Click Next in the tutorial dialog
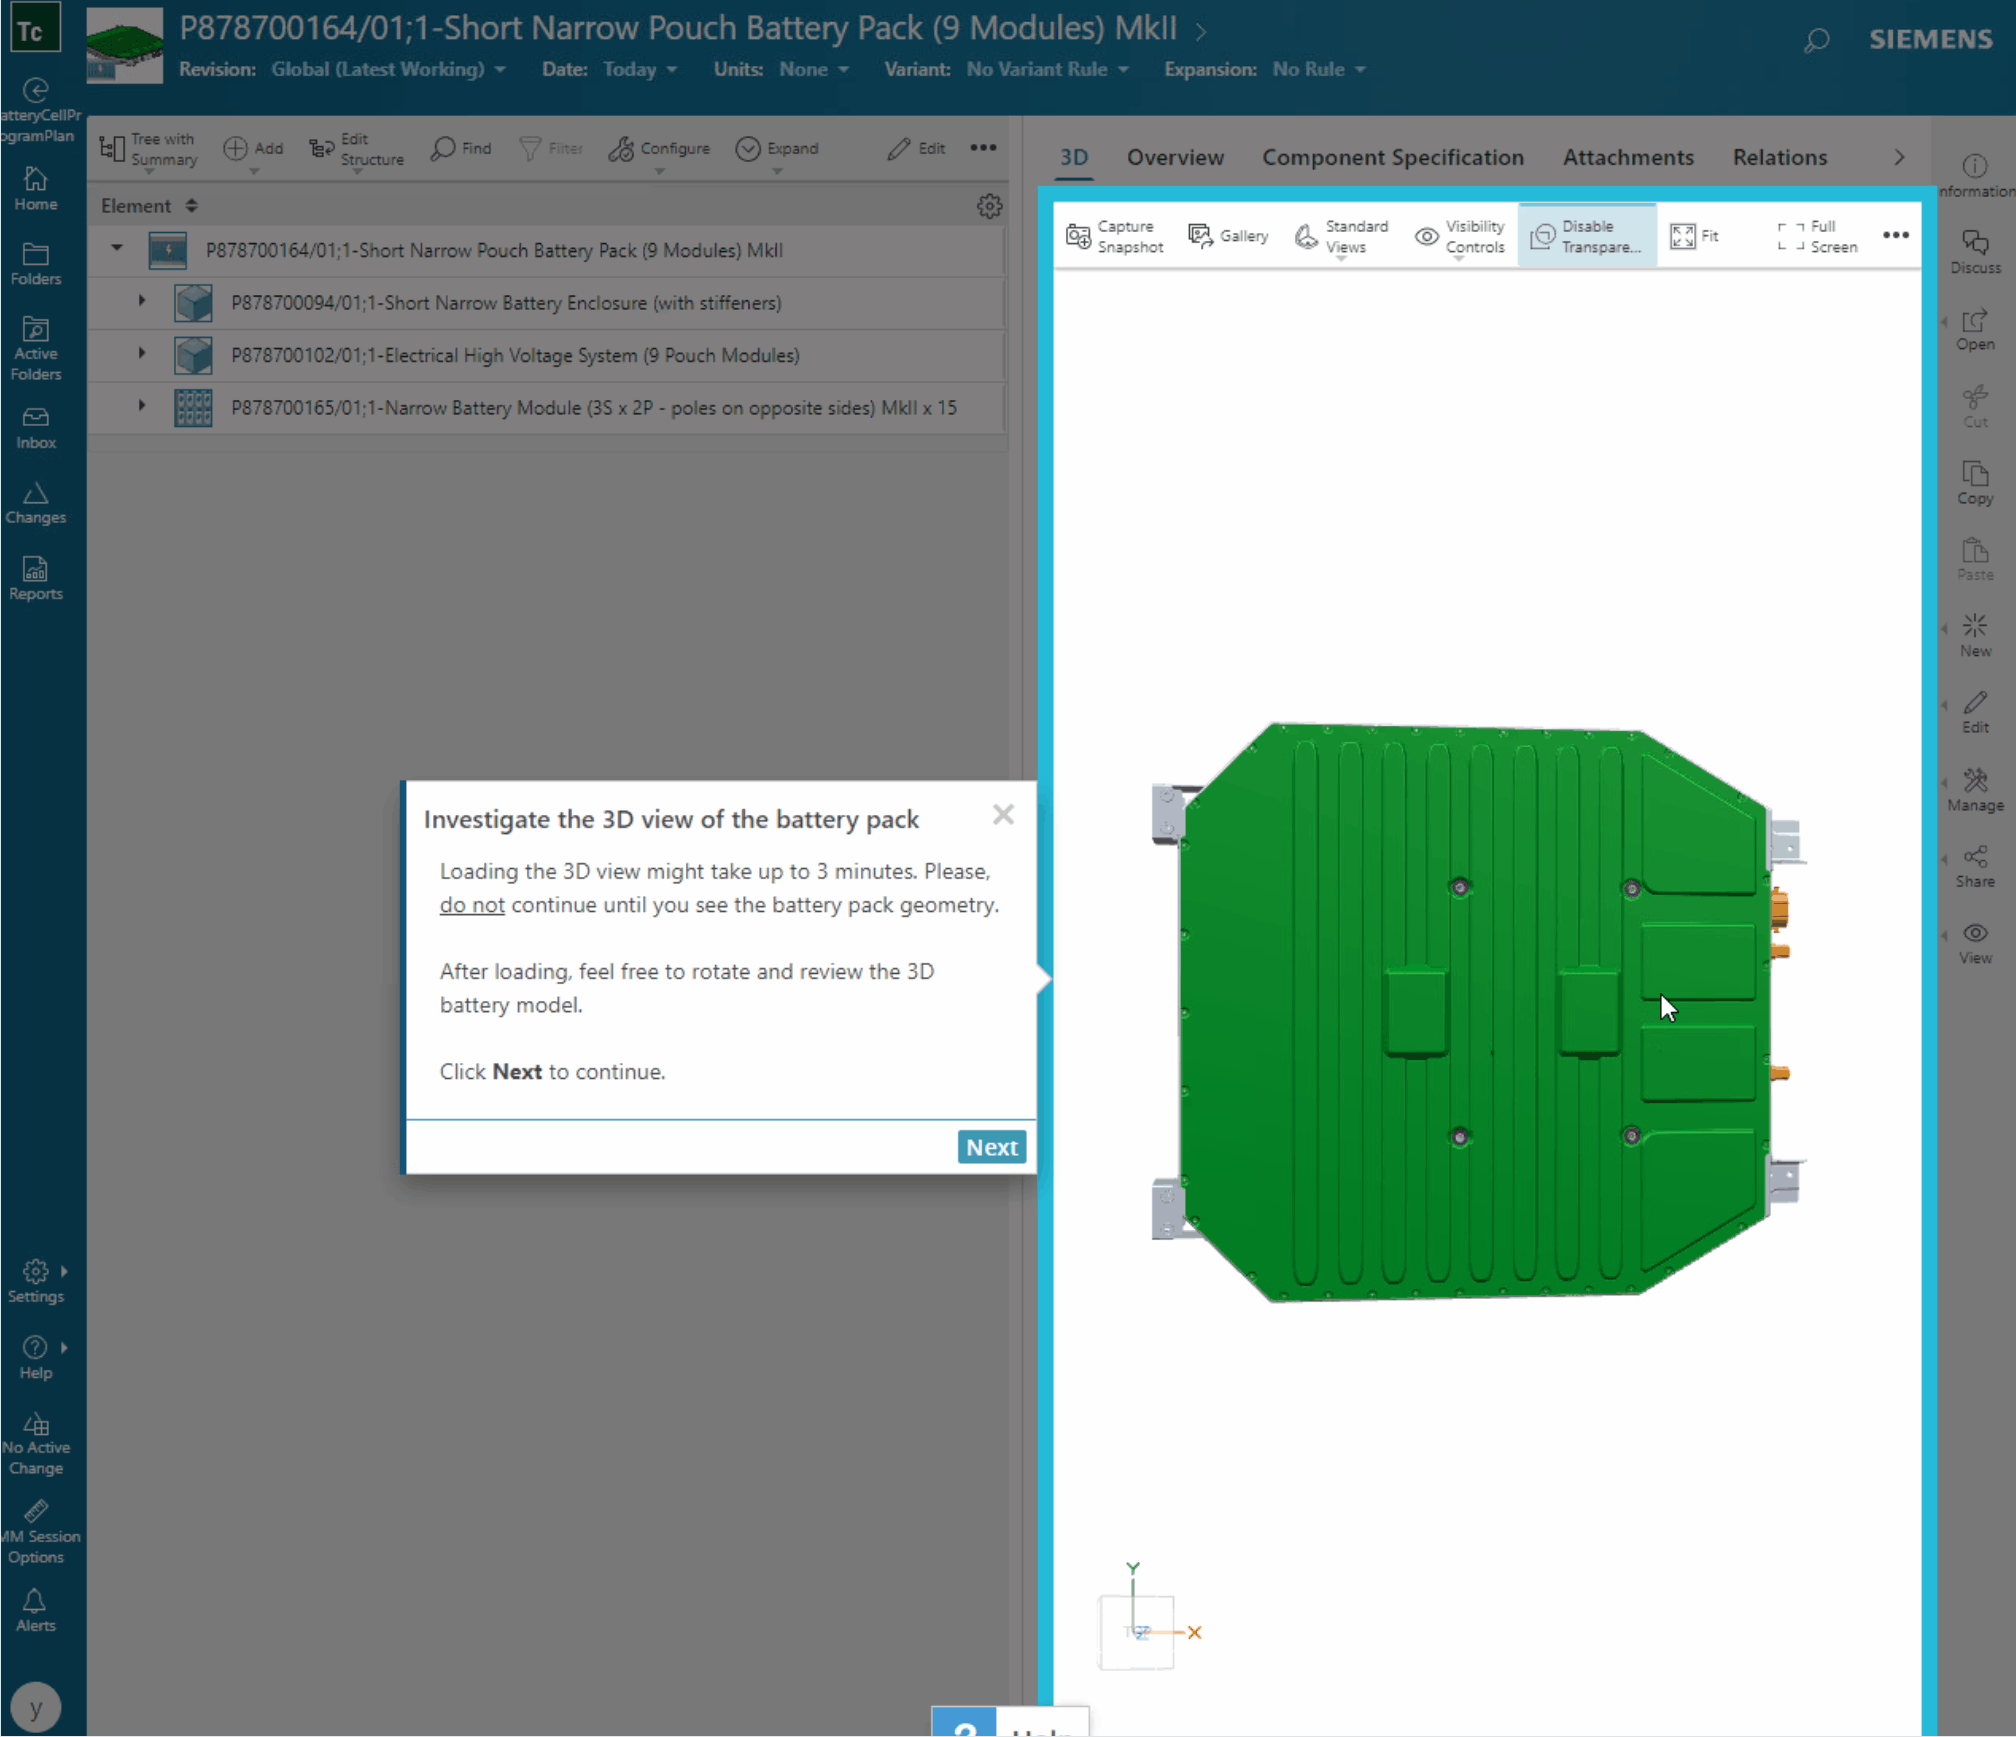The height and width of the screenshot is (1737, 2016). [x=991, y=1147]
